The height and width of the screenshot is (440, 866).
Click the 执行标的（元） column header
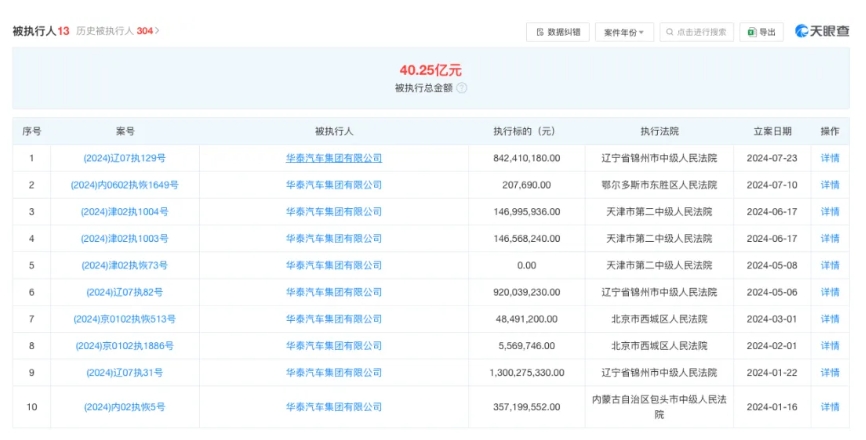pyautogui.click(x=526, y=131)
